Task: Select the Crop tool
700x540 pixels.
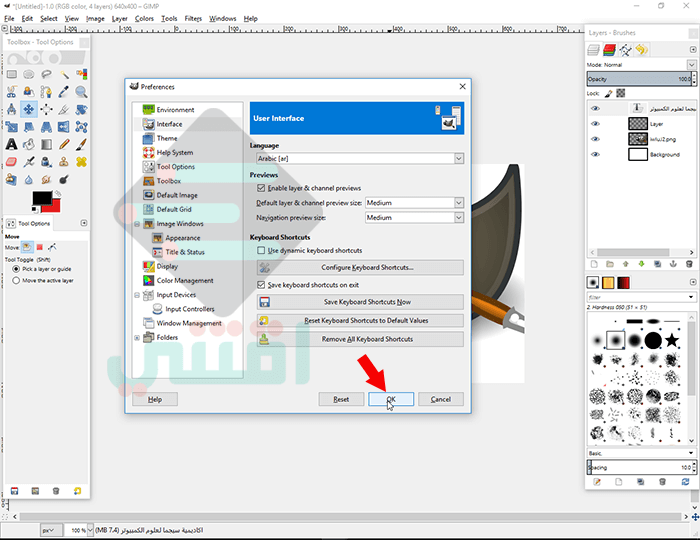Action: (x=64, y=109)
